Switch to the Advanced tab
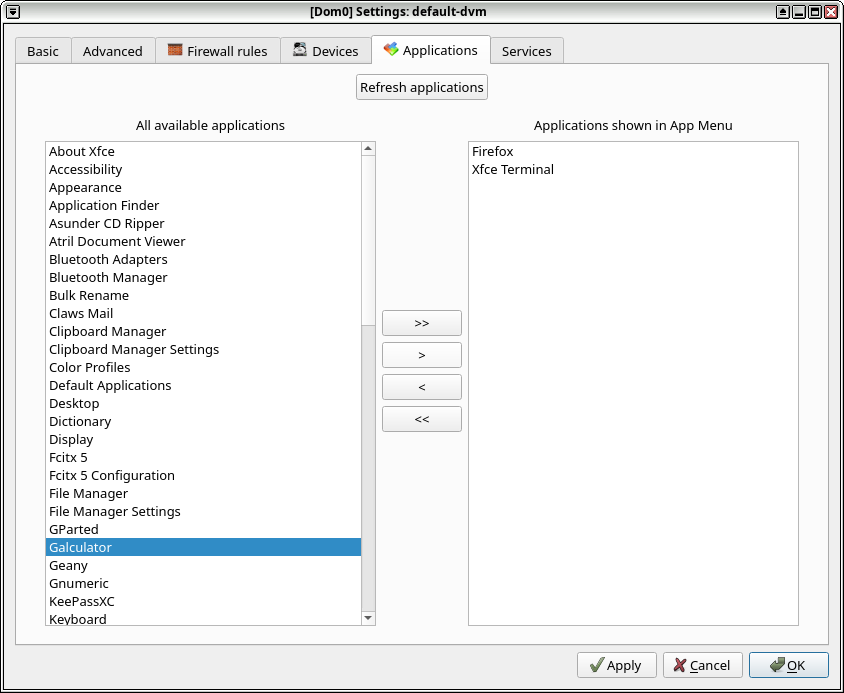 pyautogui.click(x=113, y=51)
